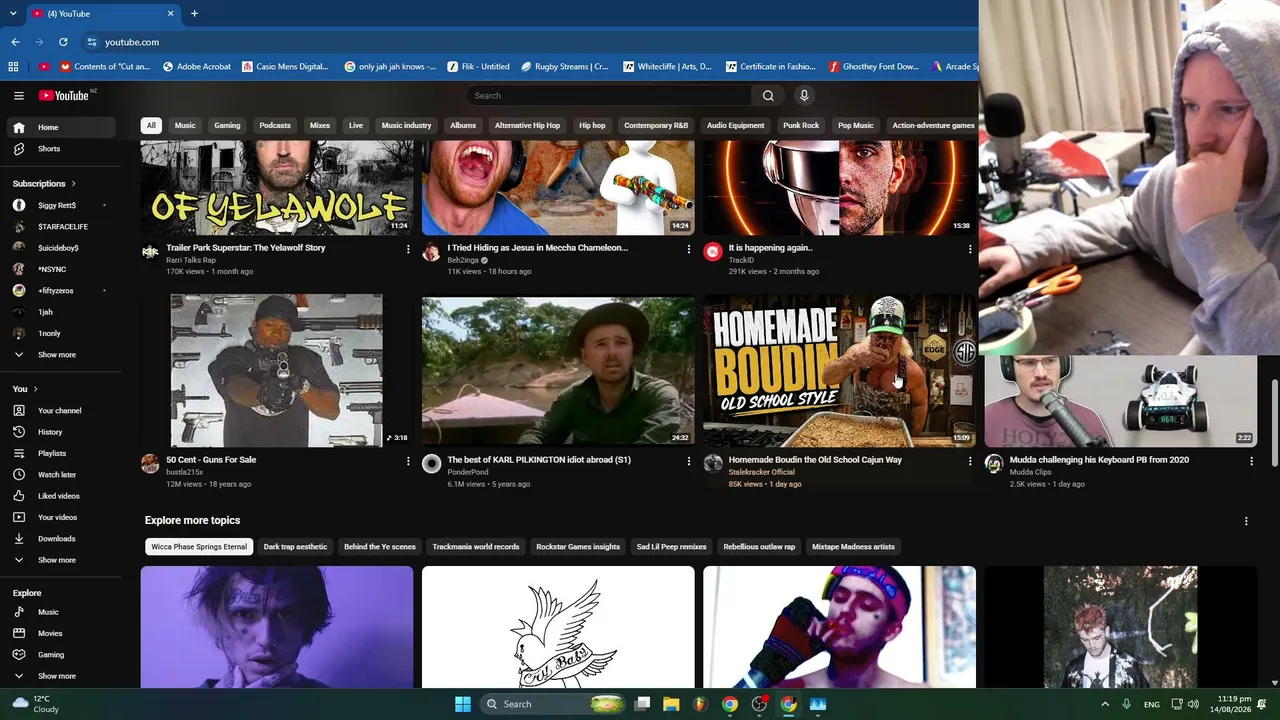The width and height of the screenshot is (1280, 720).
Task: Select the Dark trap aesthetic topic
Action: point(295,547)
